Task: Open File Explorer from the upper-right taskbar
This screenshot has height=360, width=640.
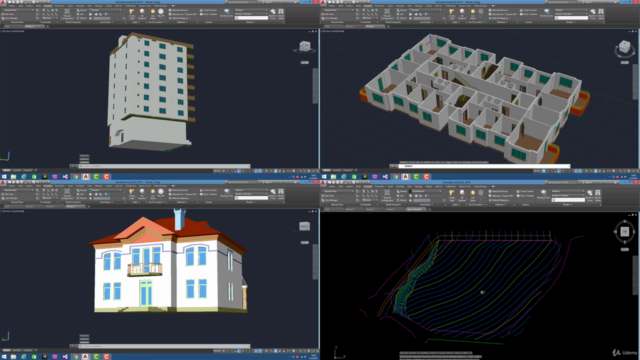Action: pos(333,177)
